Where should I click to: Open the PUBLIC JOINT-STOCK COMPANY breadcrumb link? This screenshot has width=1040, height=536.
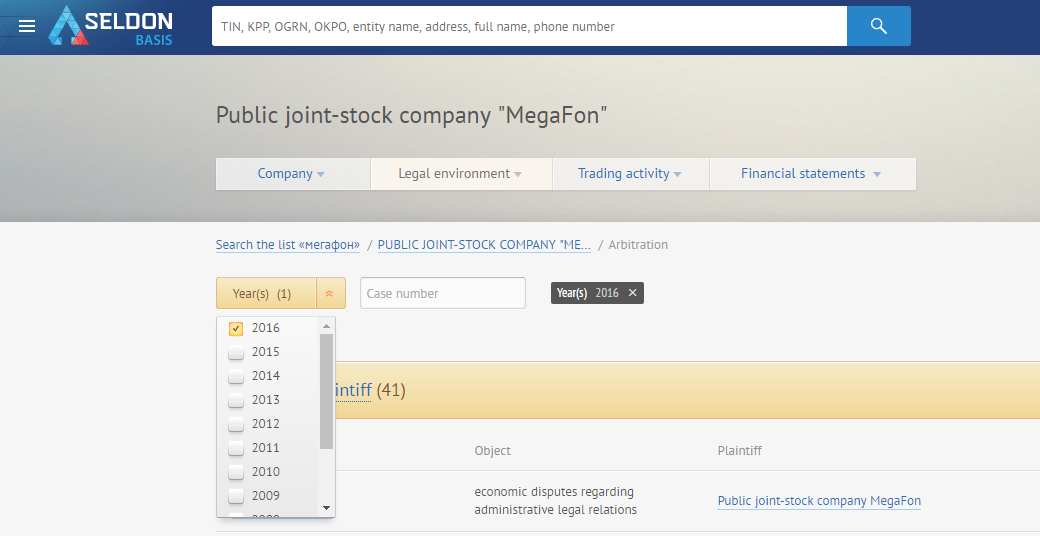[484, 245]
